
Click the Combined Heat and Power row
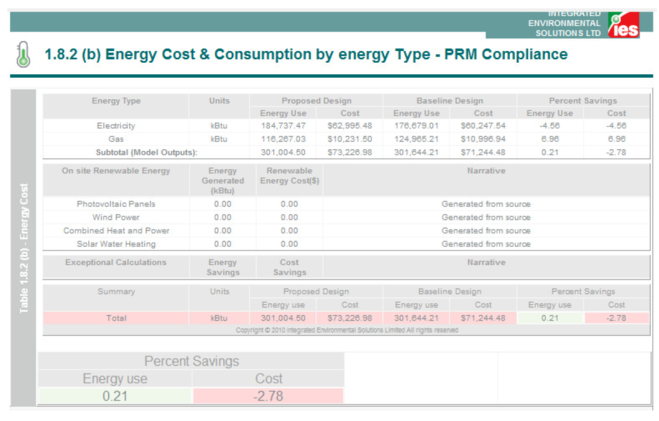point(116,230)
